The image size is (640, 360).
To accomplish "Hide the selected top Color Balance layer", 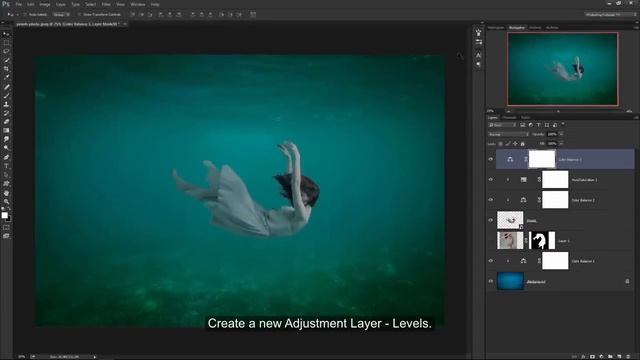I will tap(491, 159).
